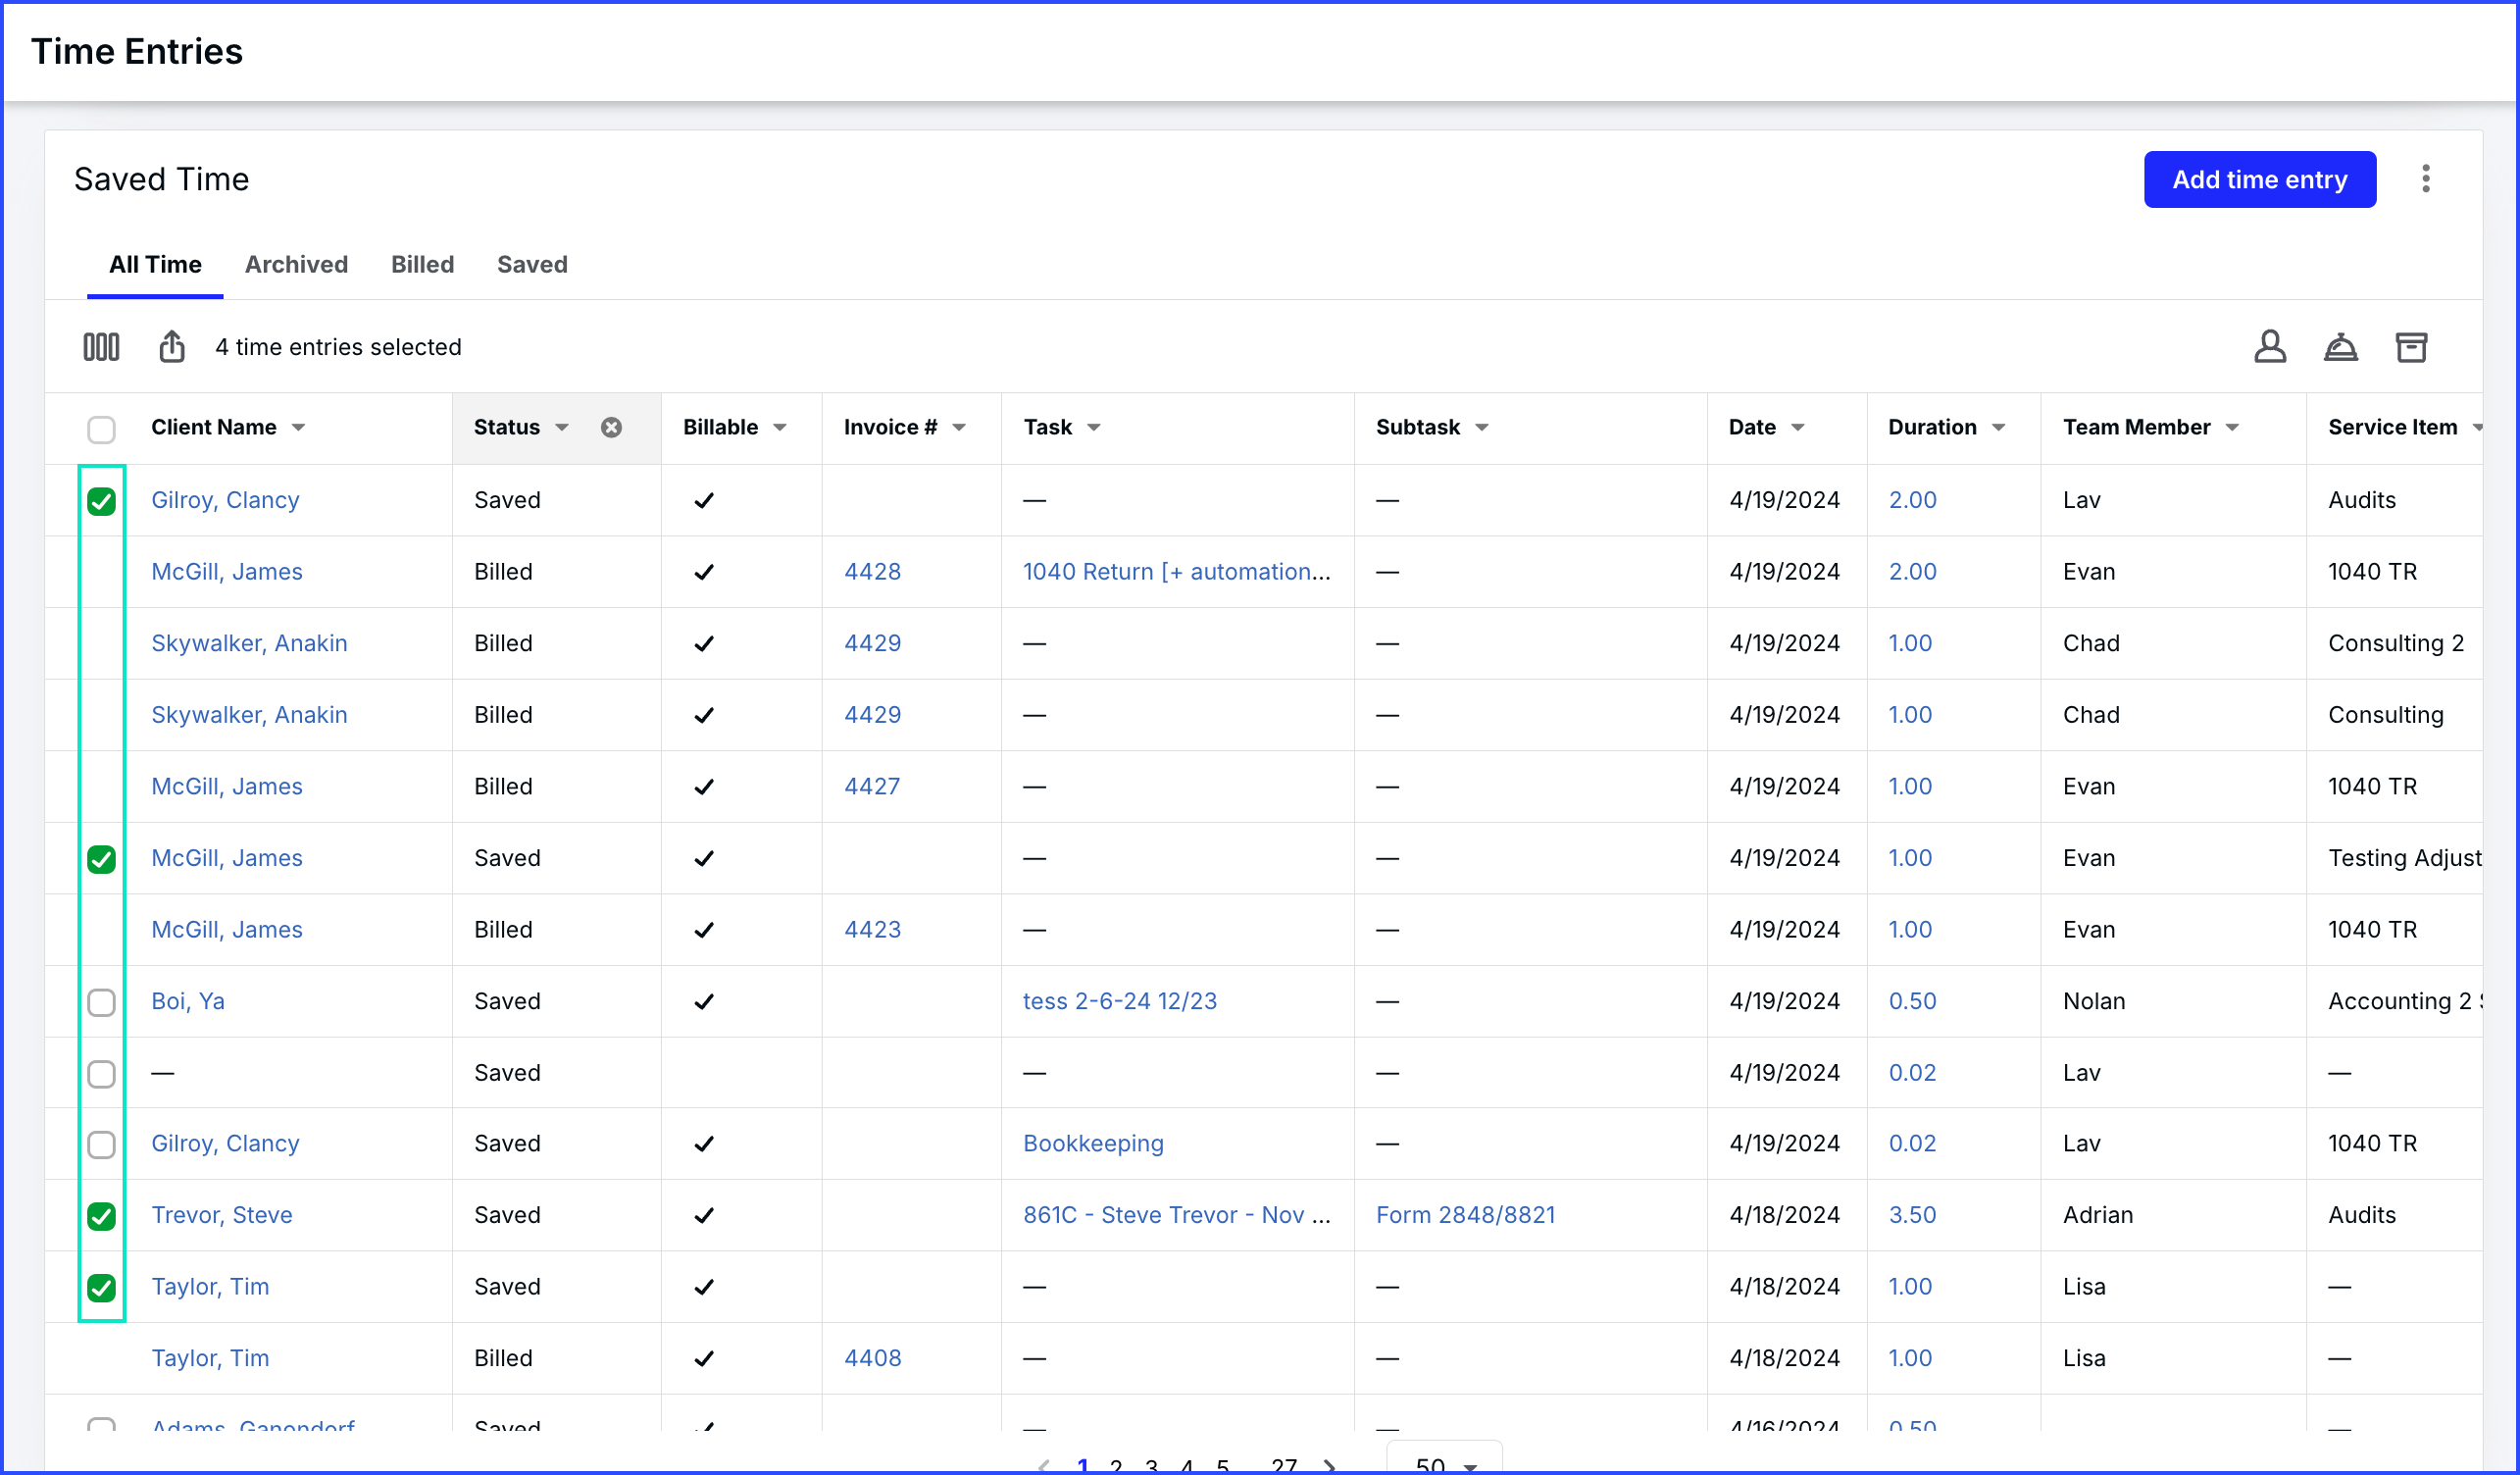Open invoice 4427 link
The height and width of the screenshot is (1475, 2520).
click(x=872, y=787)
